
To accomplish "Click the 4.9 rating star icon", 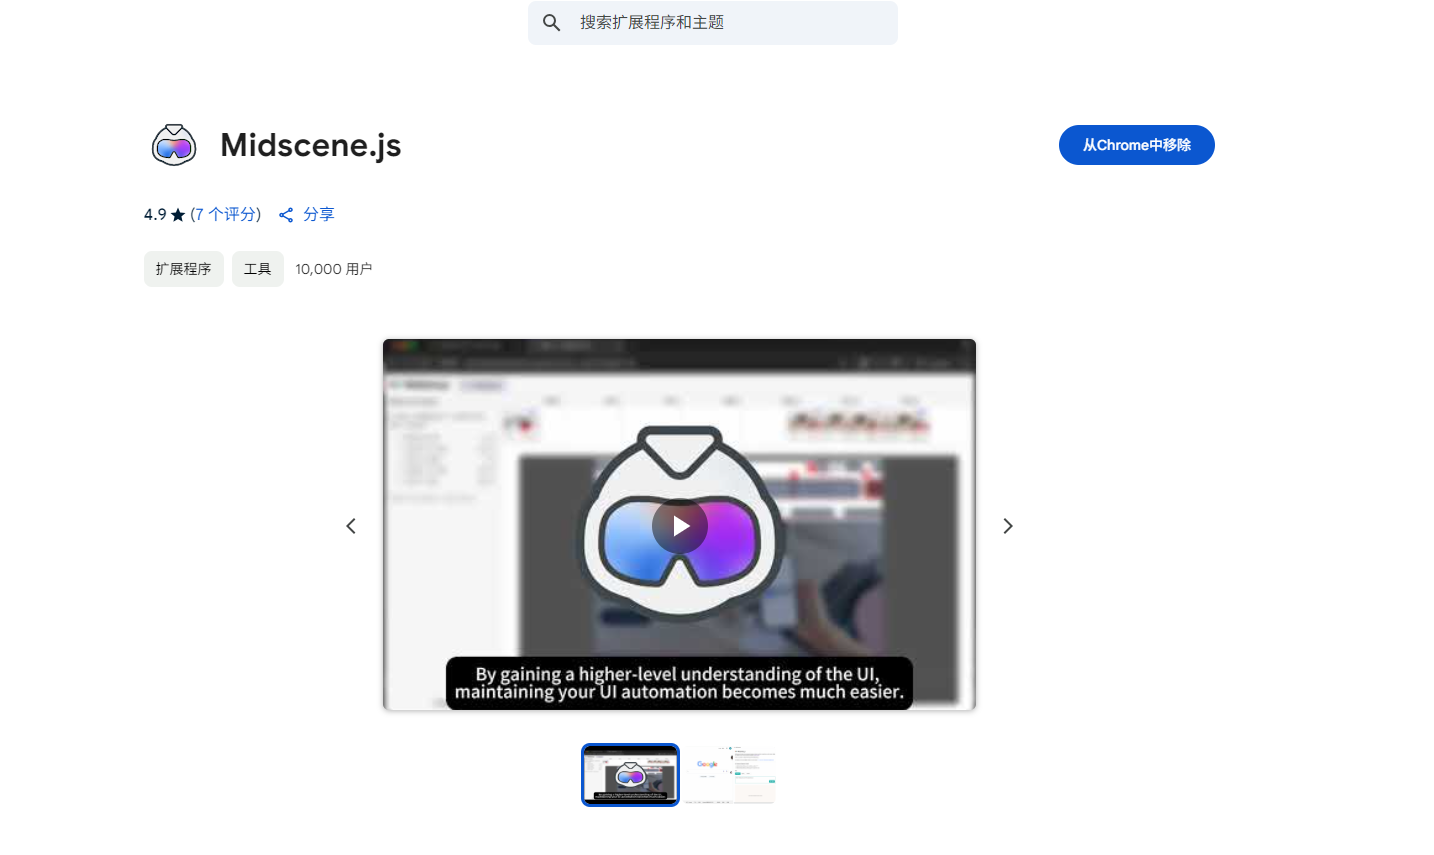I will tap(178, 215).
